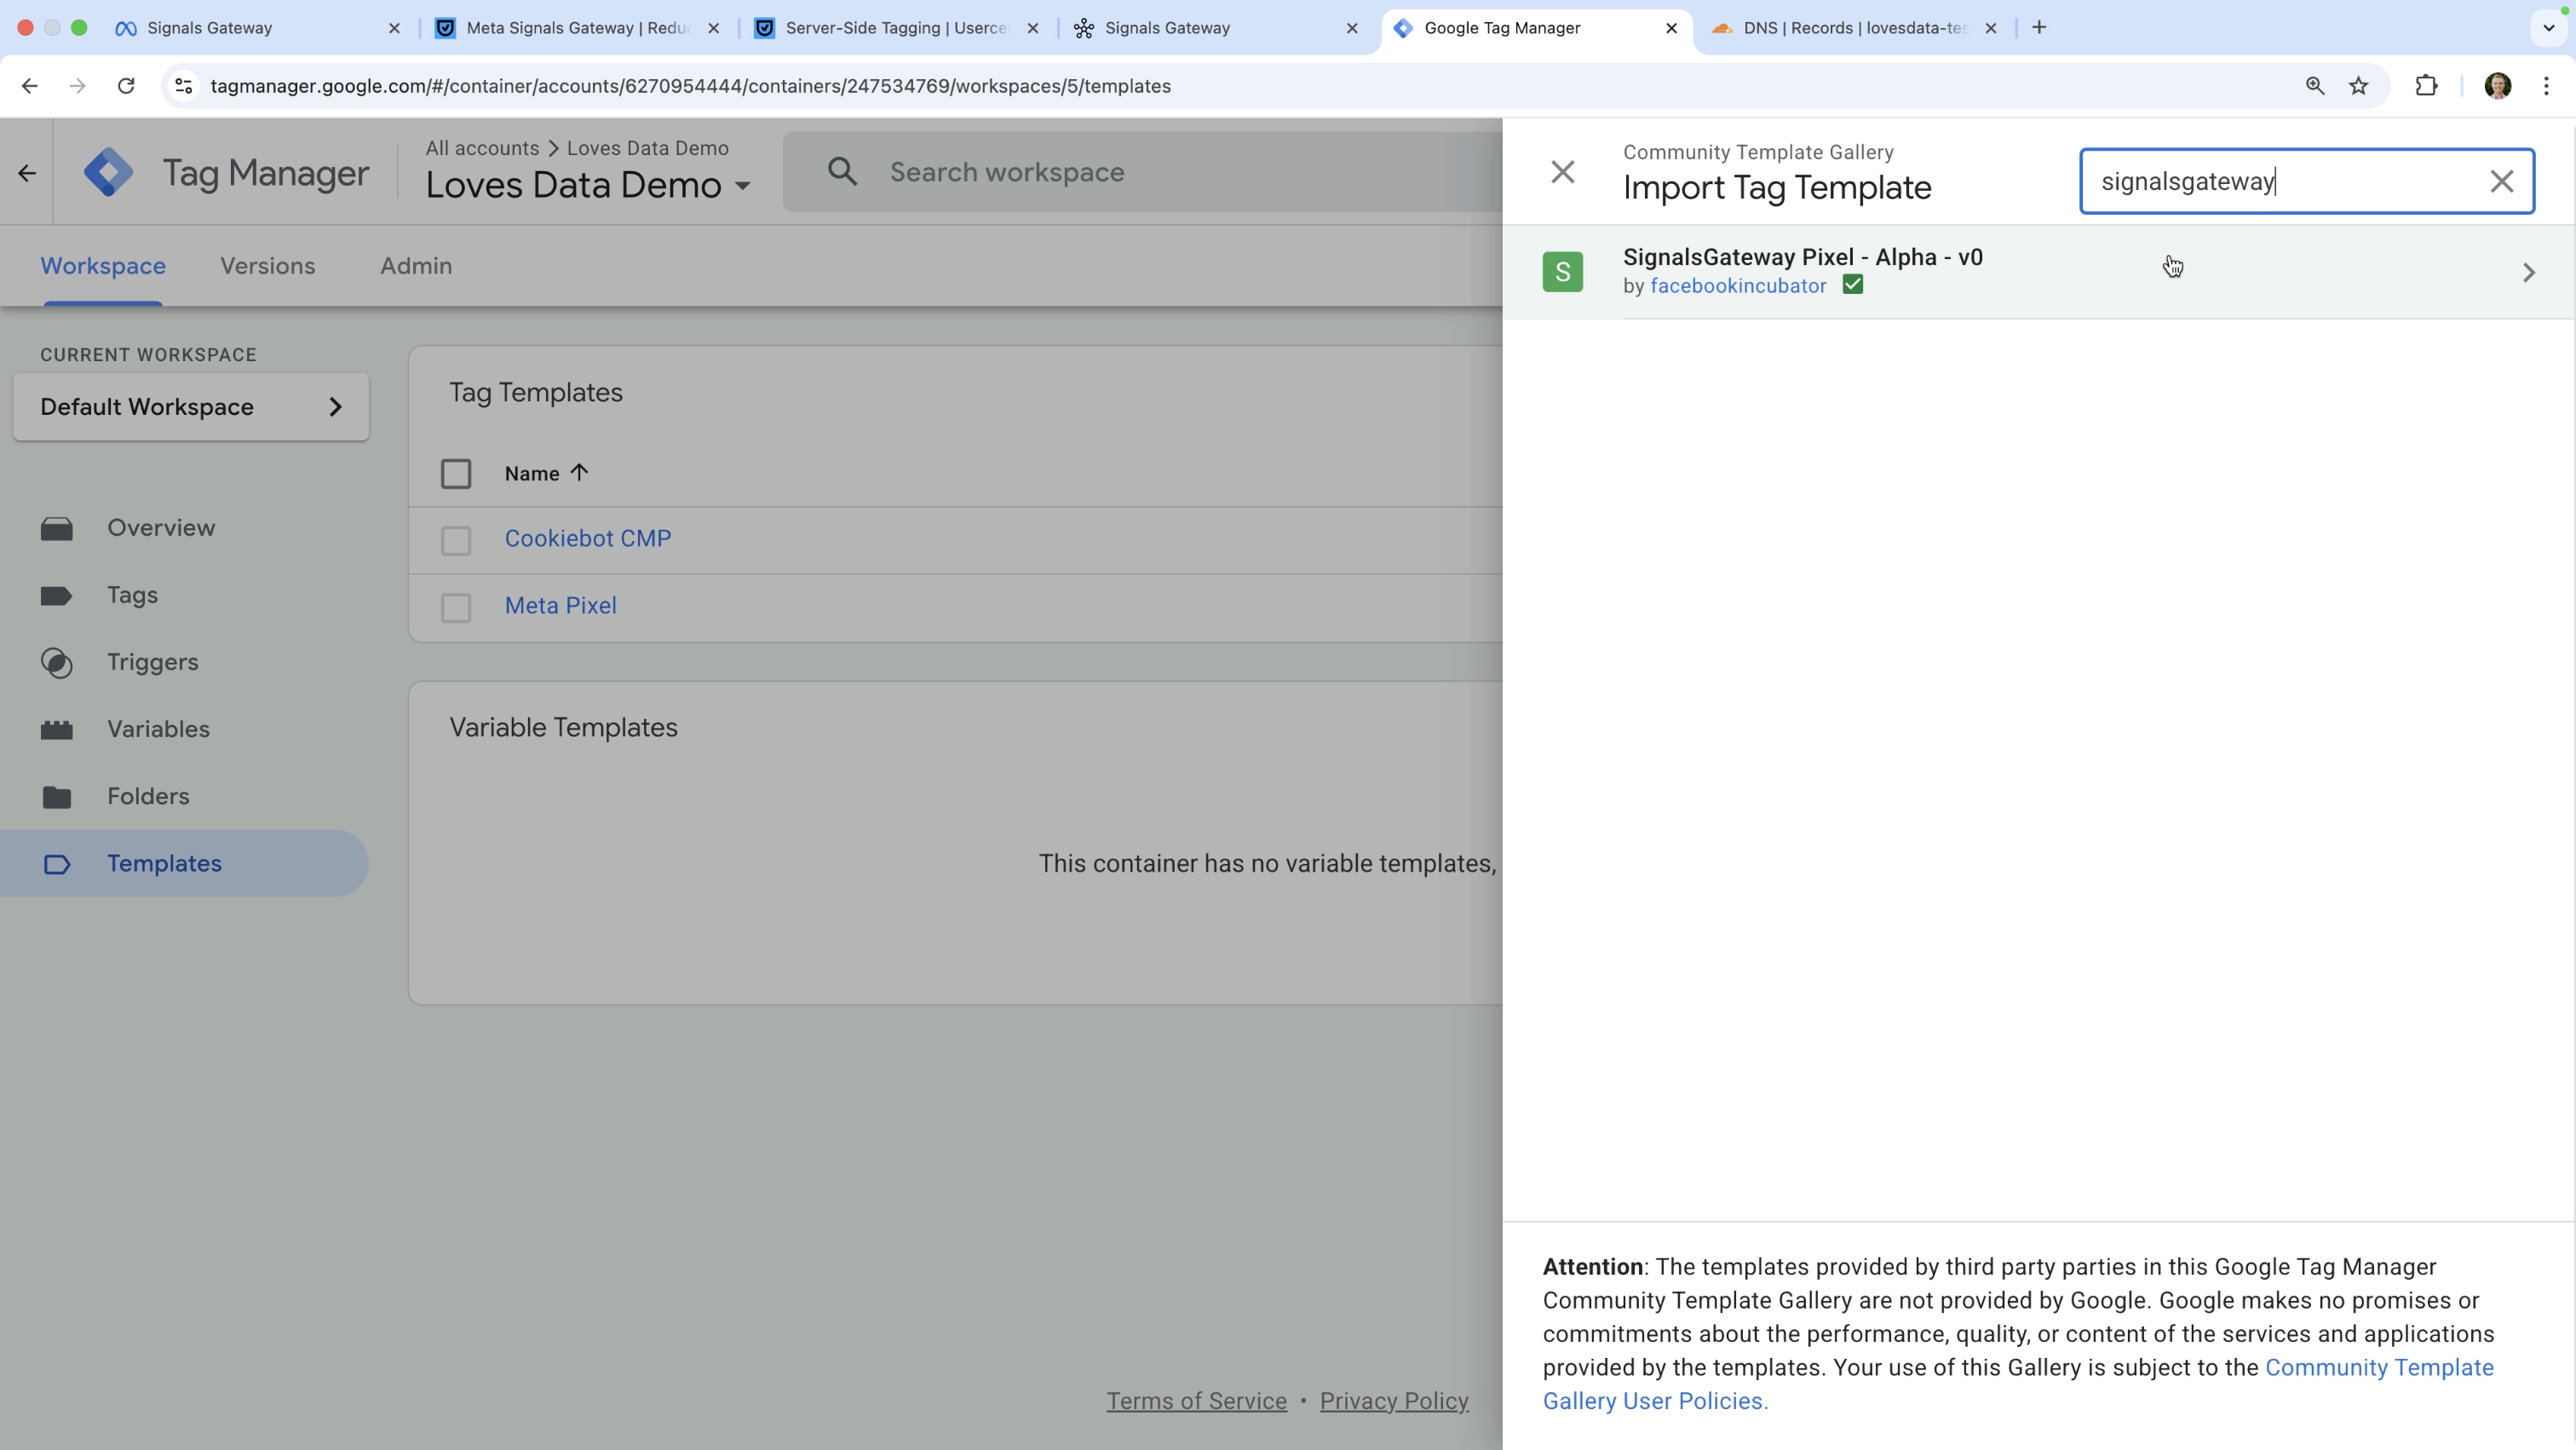Open the zoom magnifier in address bar
This screenshot has height=1450, width=2576.
pos(2314,86)
